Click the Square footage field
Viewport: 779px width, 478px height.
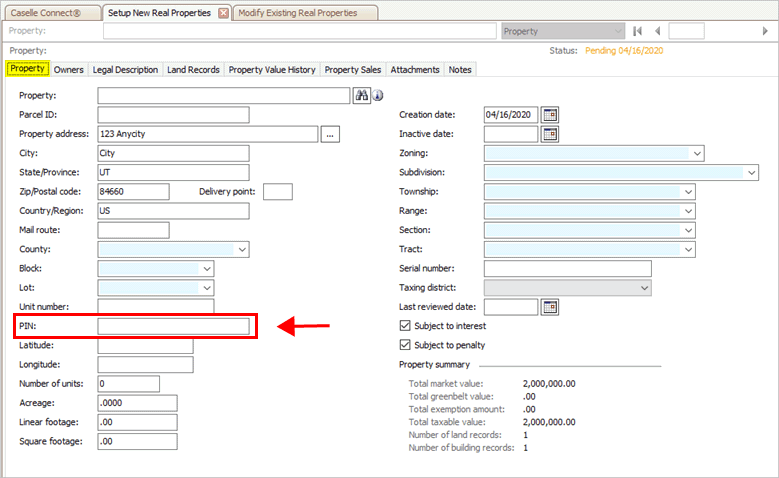pyautogui.click(x=137, y=441)
